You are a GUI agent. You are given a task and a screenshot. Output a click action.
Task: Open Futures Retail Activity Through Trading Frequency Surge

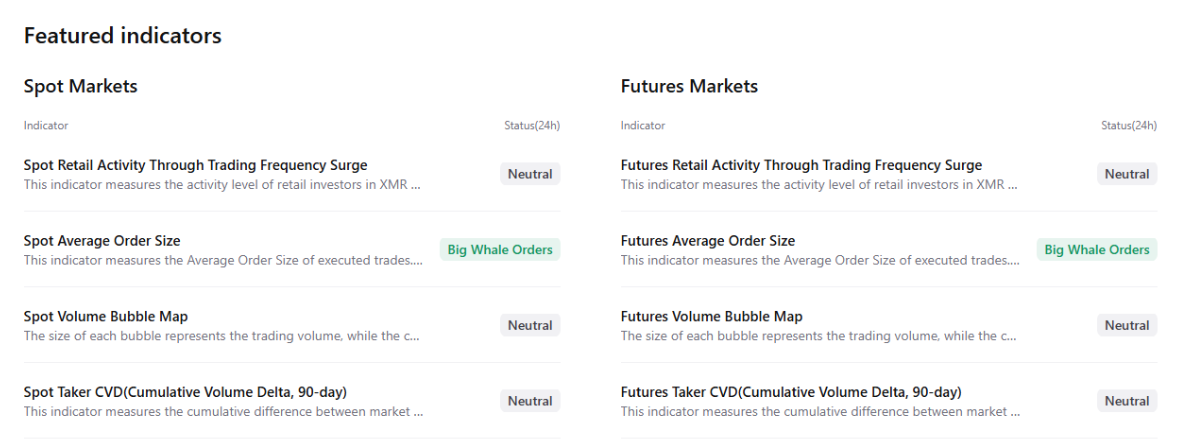[x=801, y=166]
